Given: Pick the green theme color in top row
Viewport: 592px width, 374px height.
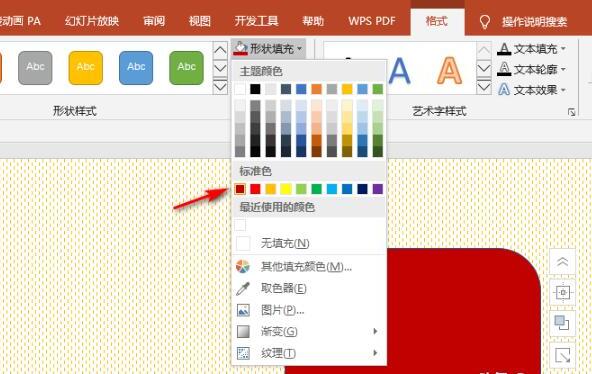Looking at the screenshot, I should (378, 89).
